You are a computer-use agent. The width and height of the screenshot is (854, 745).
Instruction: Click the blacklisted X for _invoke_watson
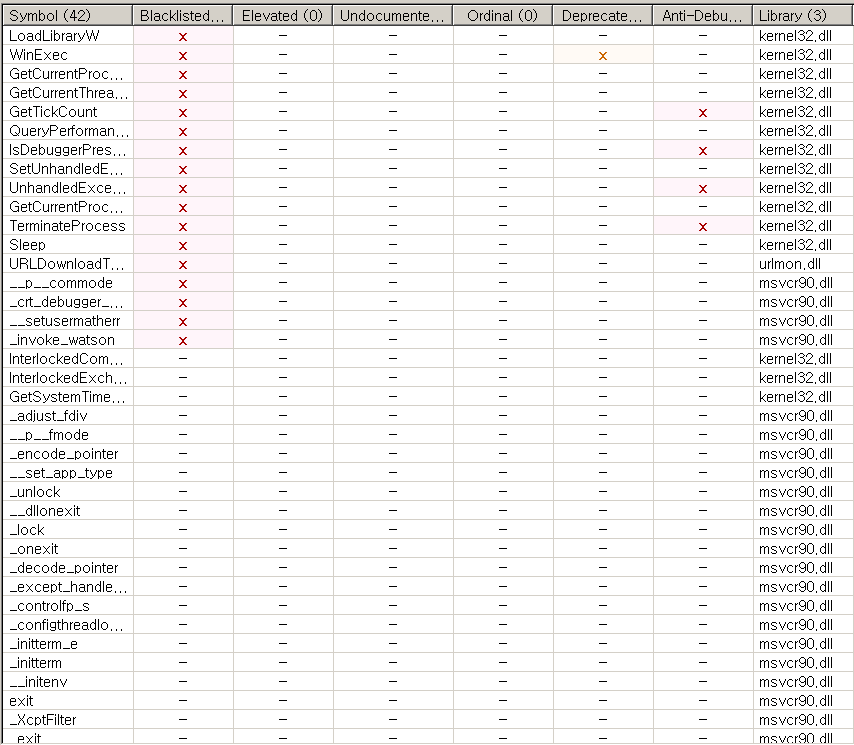[182, 341]
